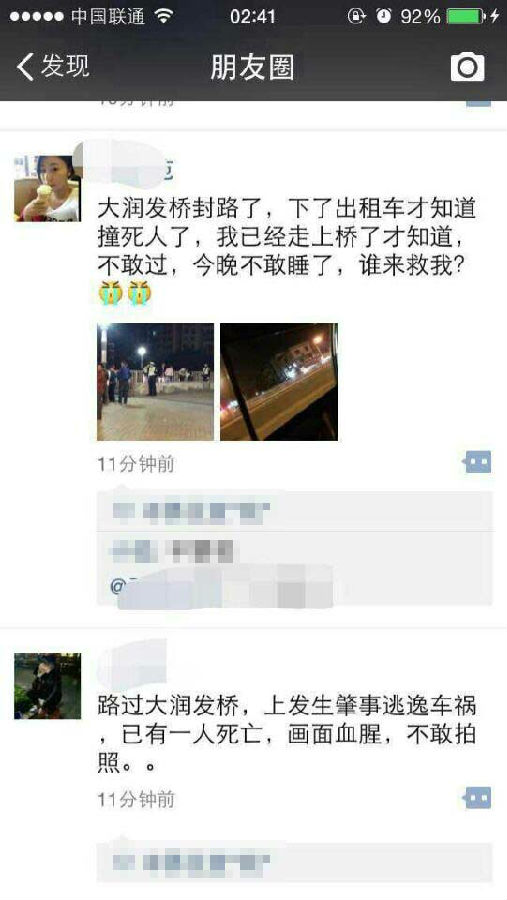
Task: Tap the 朋友圈 title in the header
Action: (253, 67)
